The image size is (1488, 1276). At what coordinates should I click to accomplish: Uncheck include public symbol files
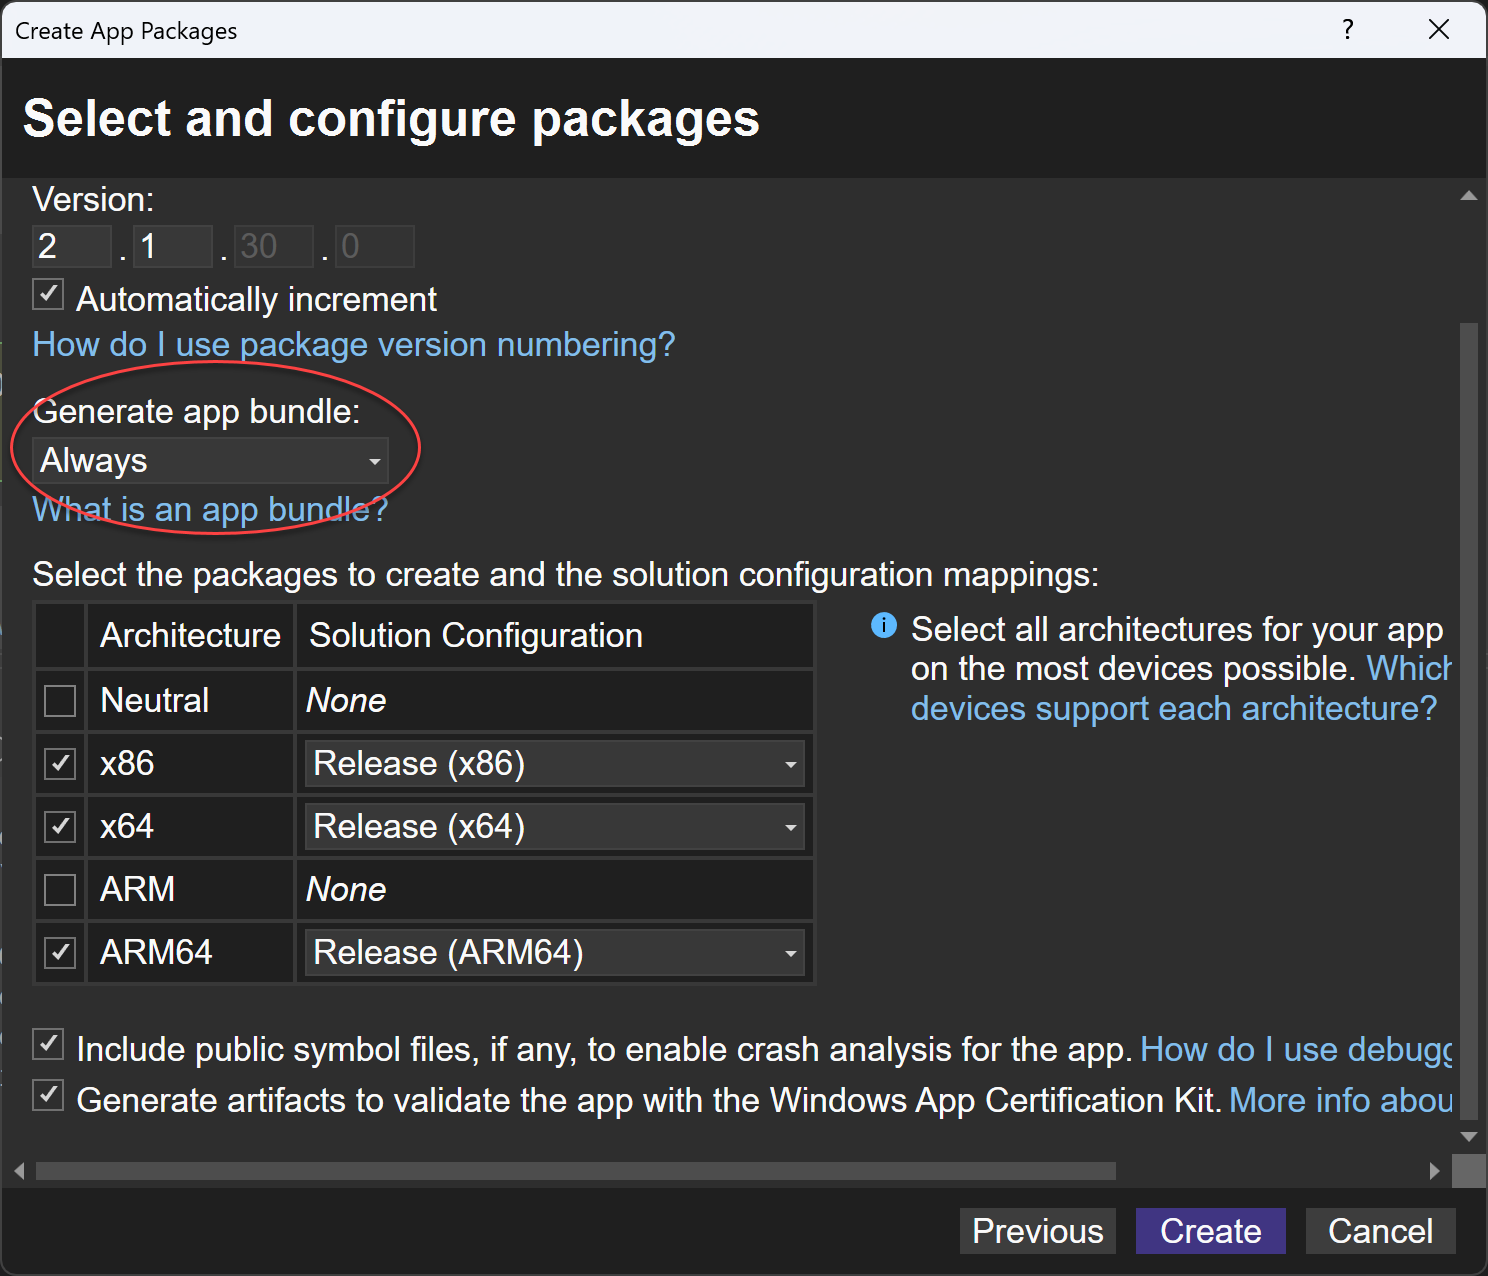47,1044
